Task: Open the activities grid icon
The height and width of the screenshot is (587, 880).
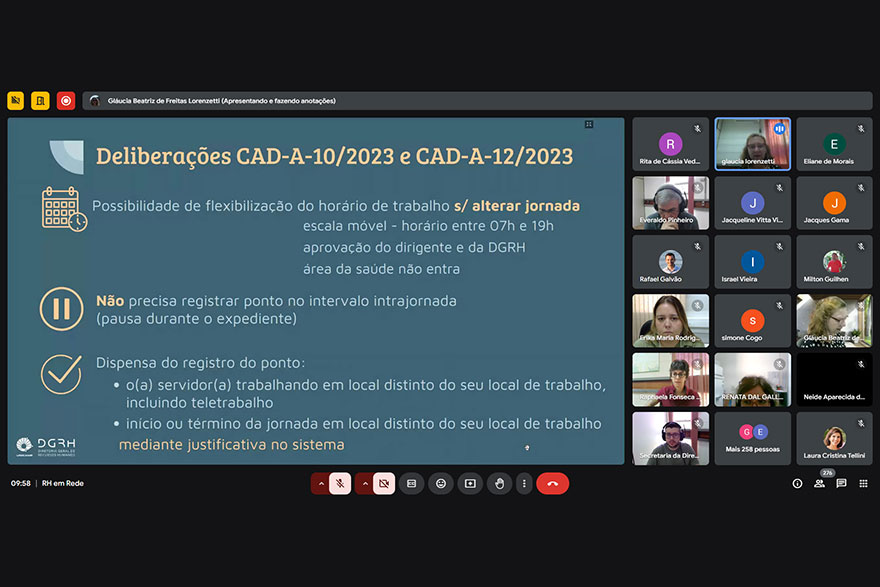Action: [x=863, y=483]
